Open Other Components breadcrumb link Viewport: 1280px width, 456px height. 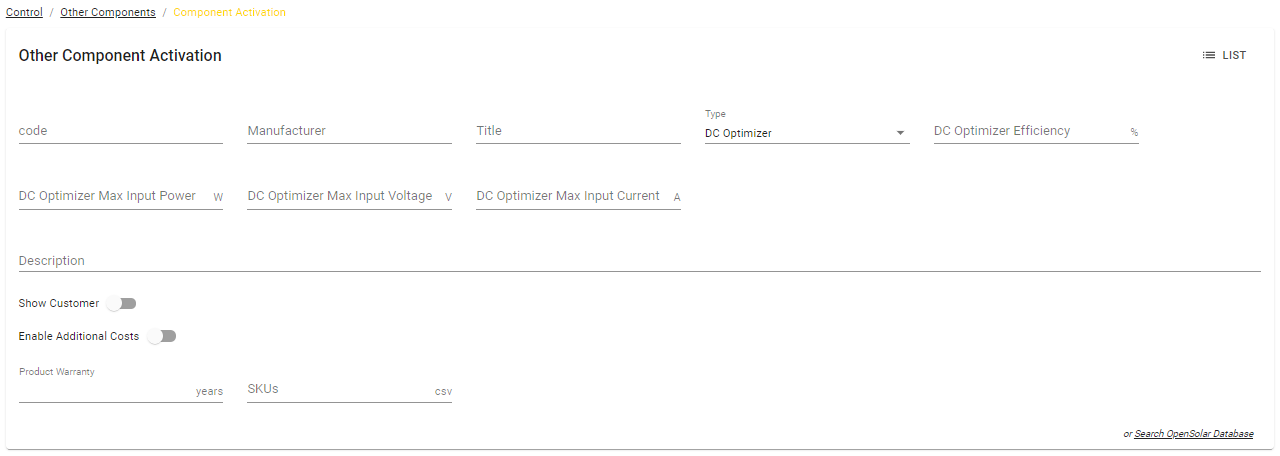click(107, 12)
